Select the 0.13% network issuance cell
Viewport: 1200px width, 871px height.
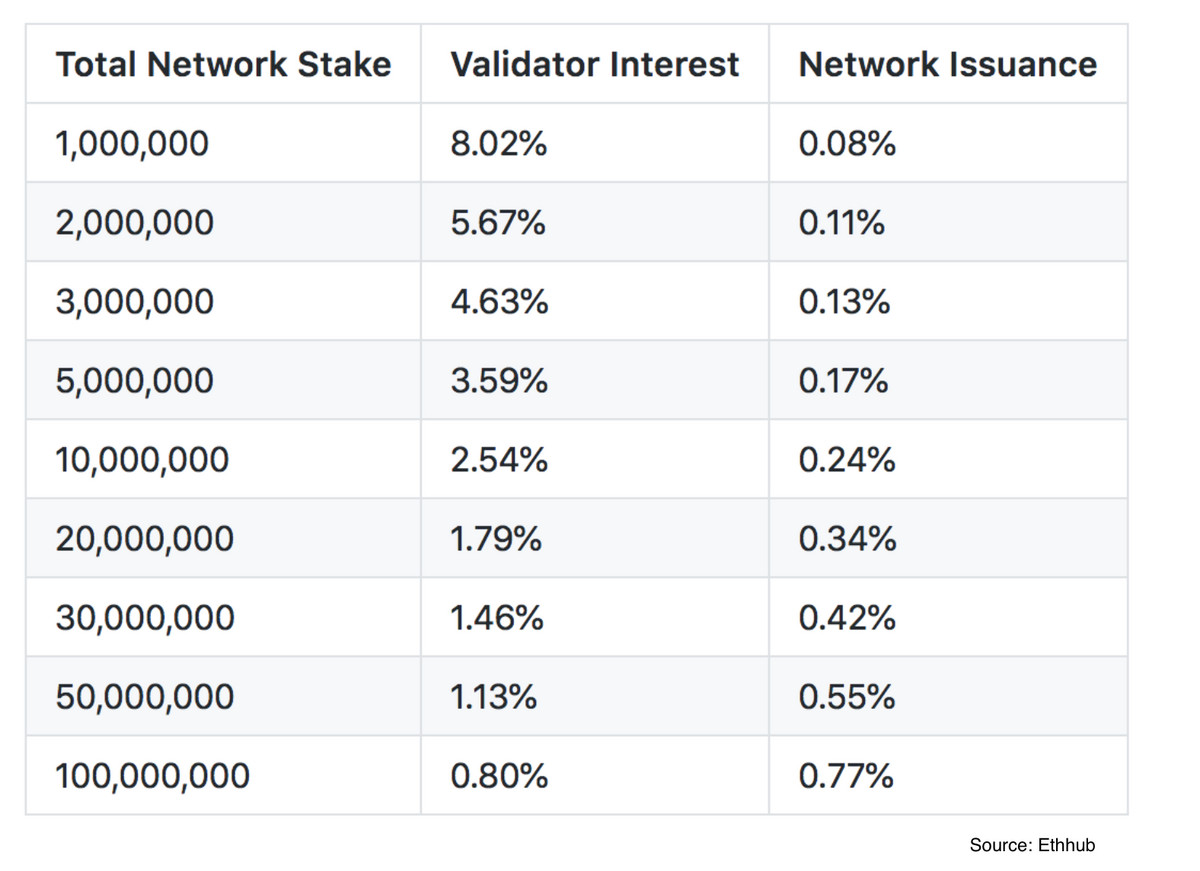[x=844, y=302]
